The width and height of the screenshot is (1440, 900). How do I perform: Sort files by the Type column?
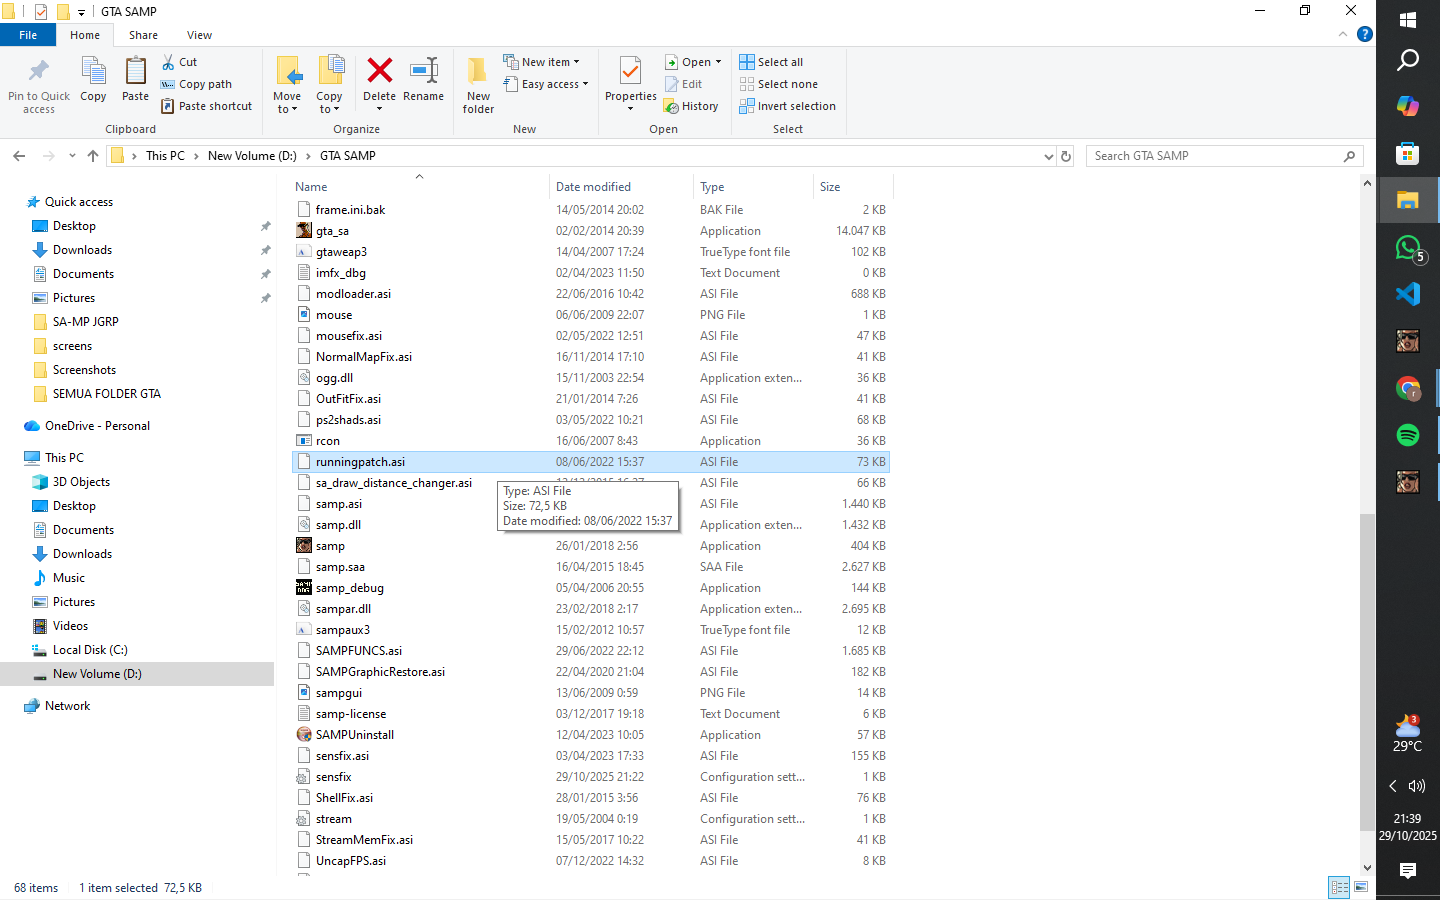pos(753,187)
